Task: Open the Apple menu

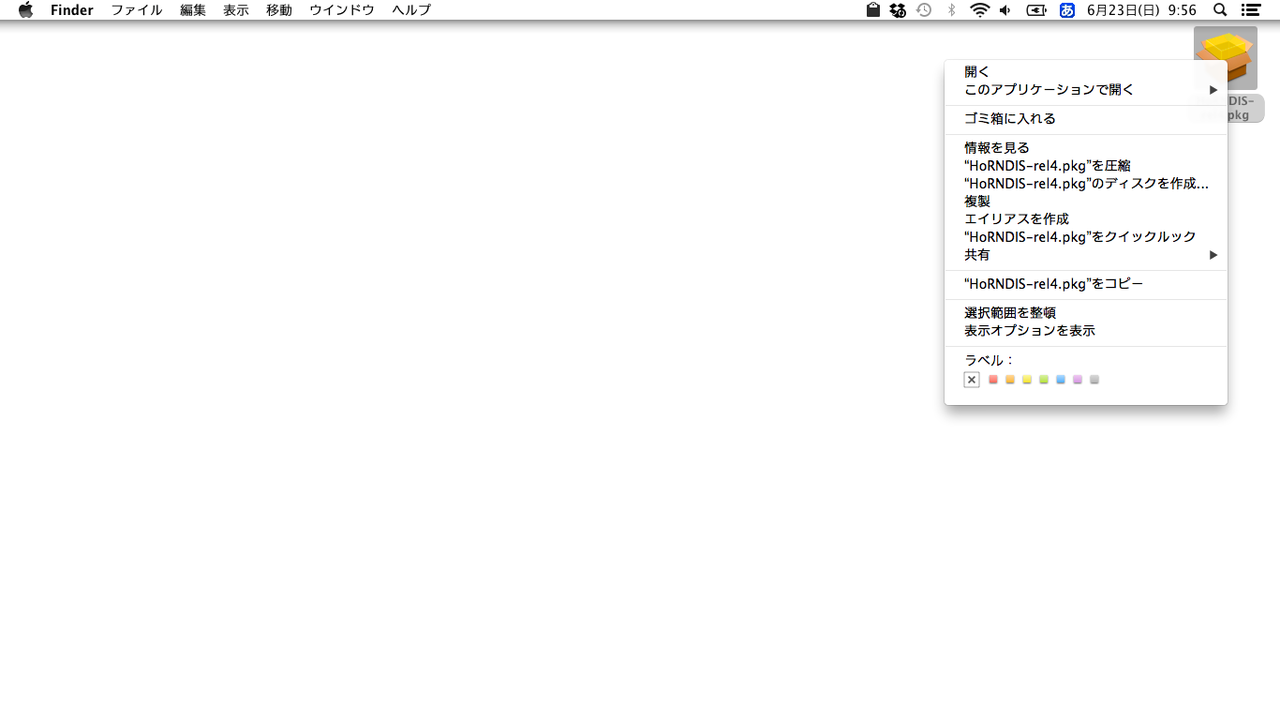Action: coord(25,10)
